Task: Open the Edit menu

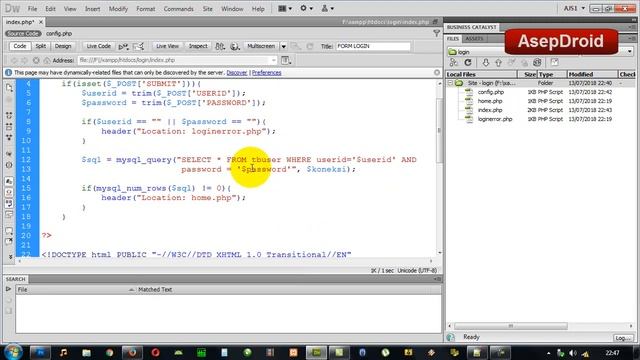Action: (50, 9)
